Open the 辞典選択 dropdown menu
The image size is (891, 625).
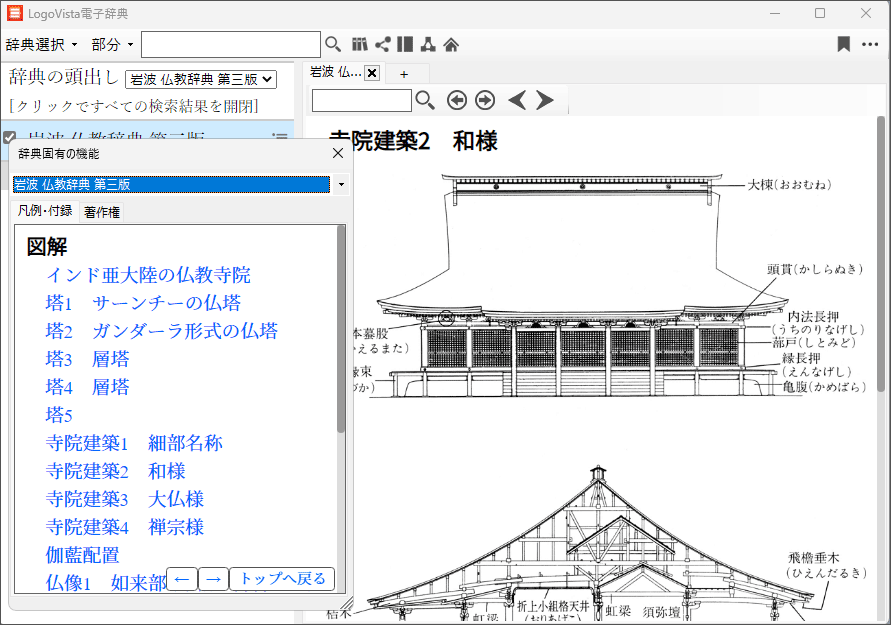(x=41, y=45)
